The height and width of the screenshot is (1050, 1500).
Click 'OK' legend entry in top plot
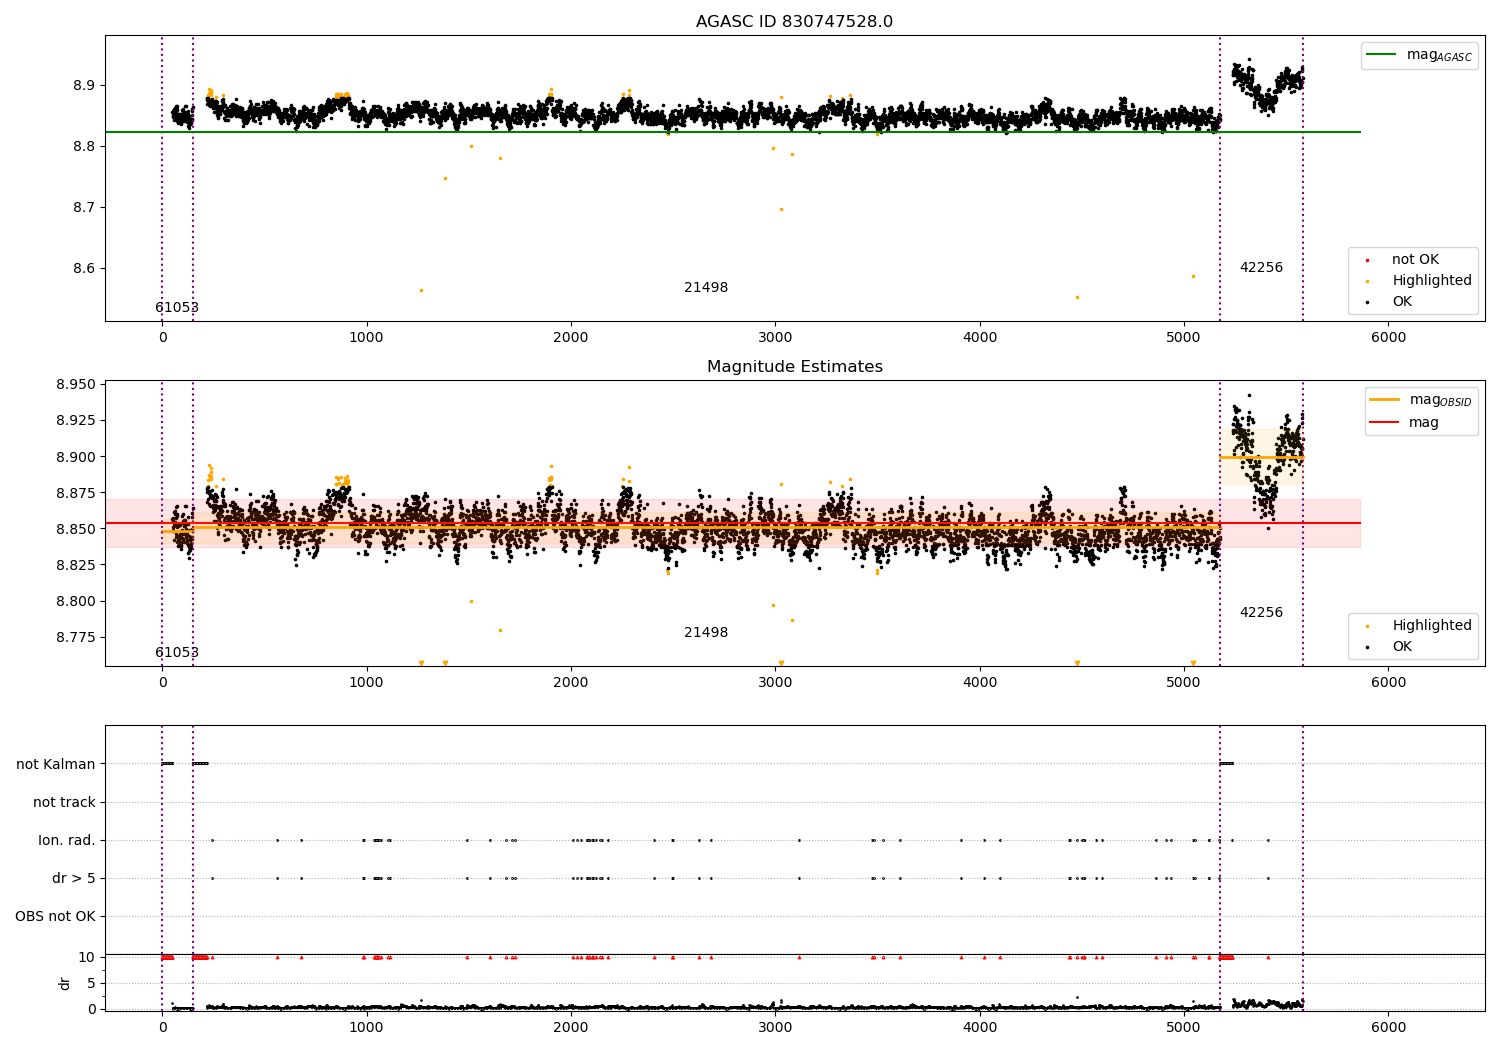(x=1401, y=302)
